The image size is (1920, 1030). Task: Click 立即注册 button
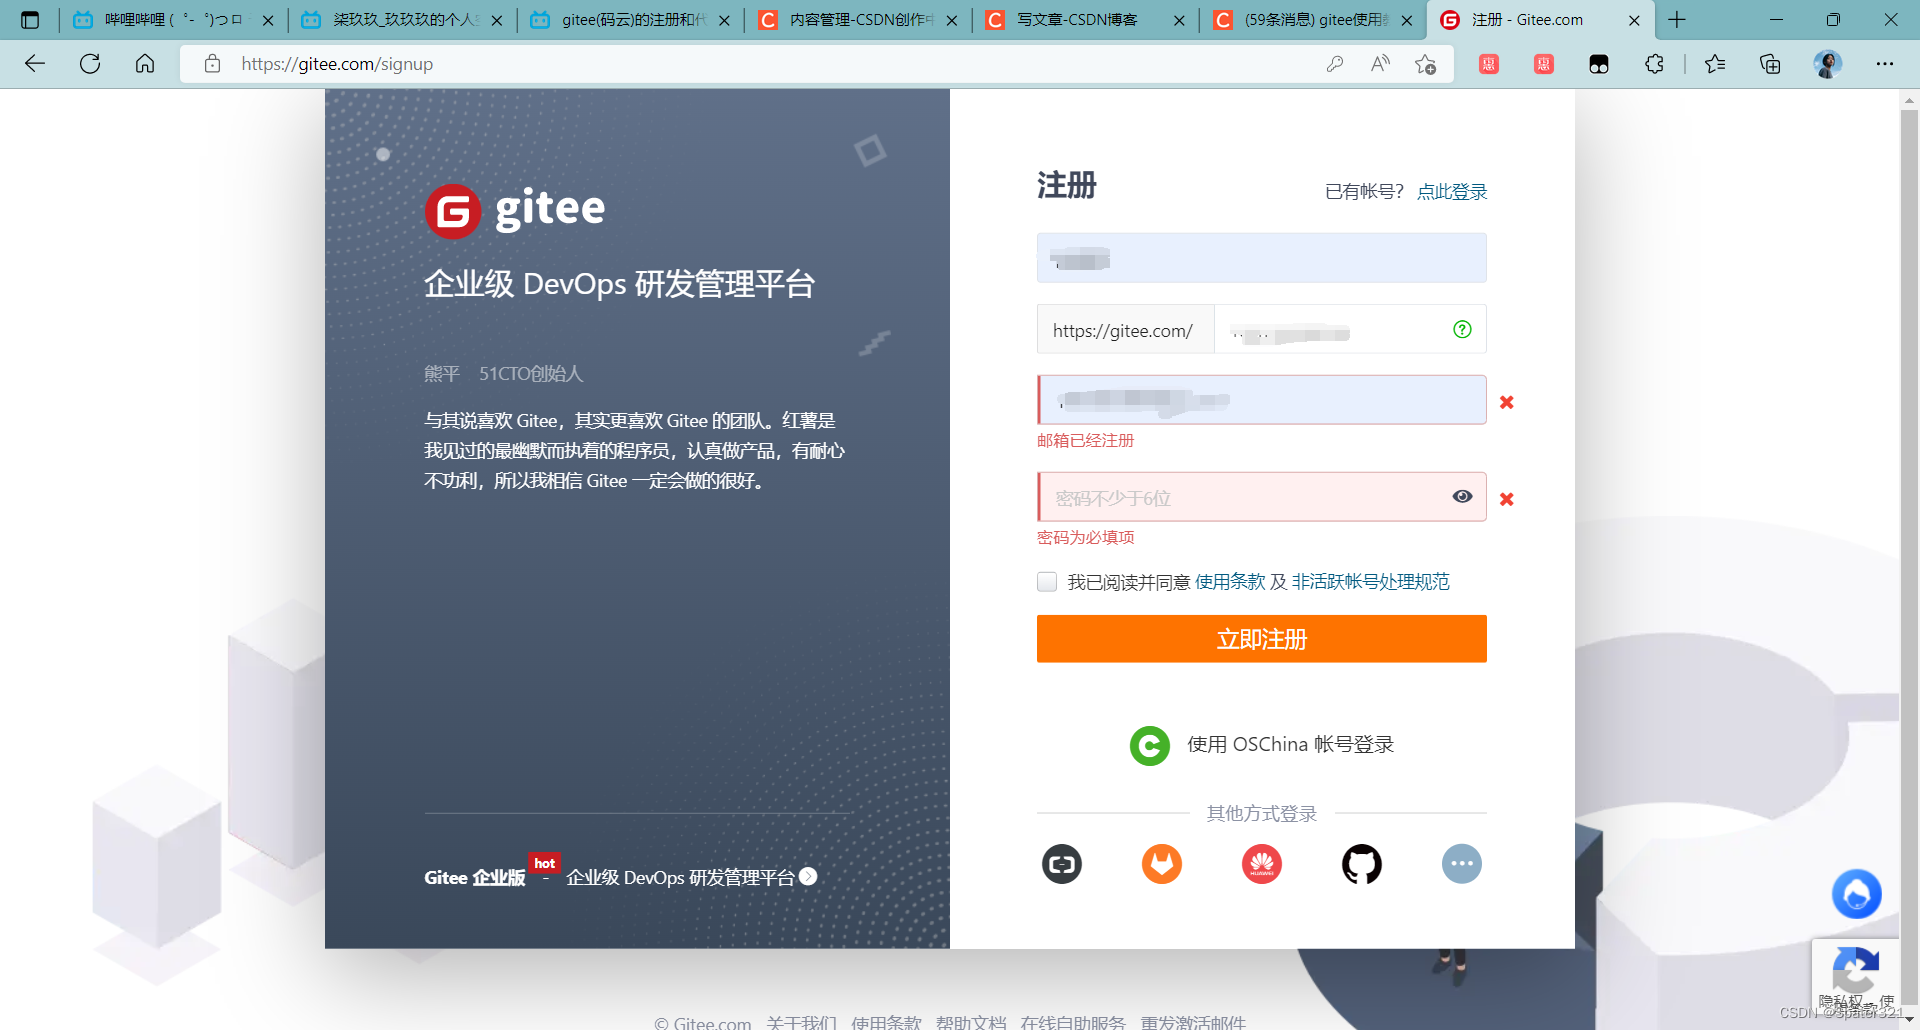pos(1262,639)
